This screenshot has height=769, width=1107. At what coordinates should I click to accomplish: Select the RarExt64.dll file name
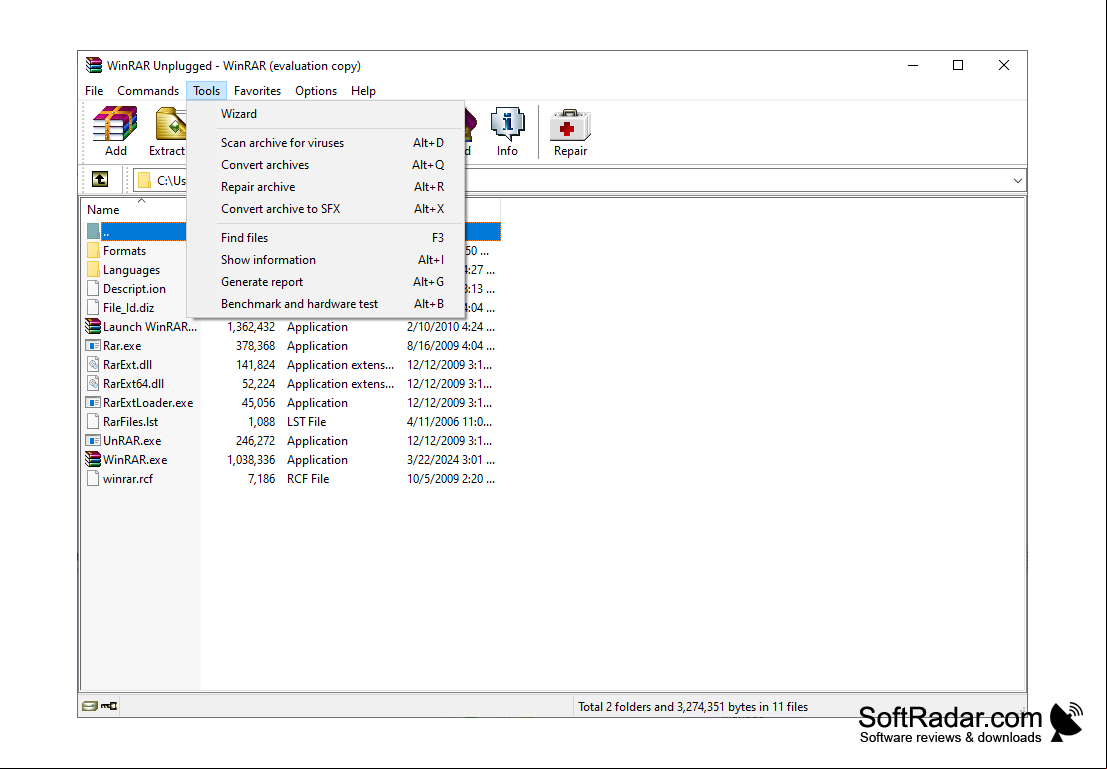tap(133, 383)
